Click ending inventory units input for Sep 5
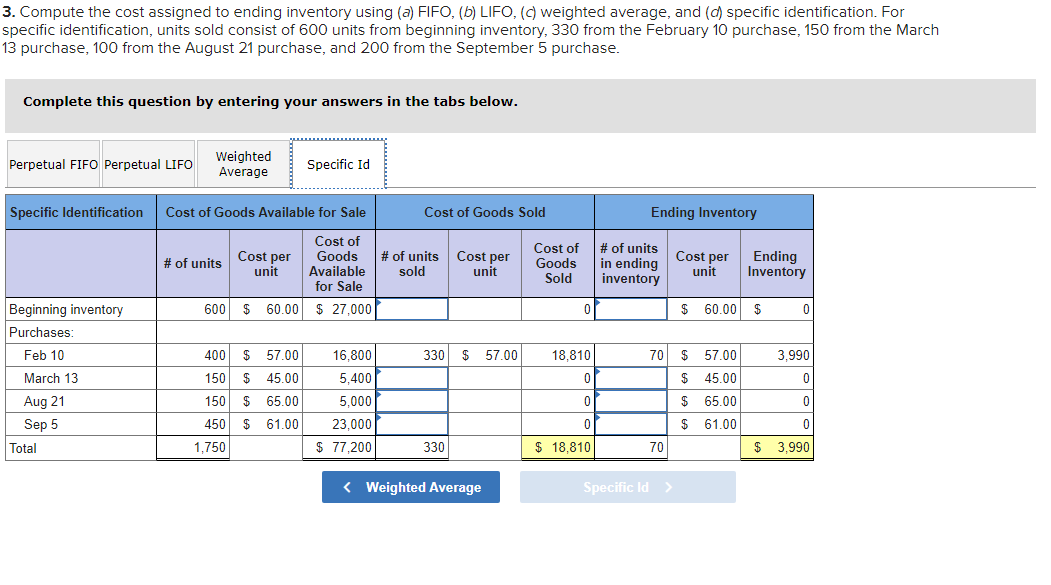 coord(630,423)
